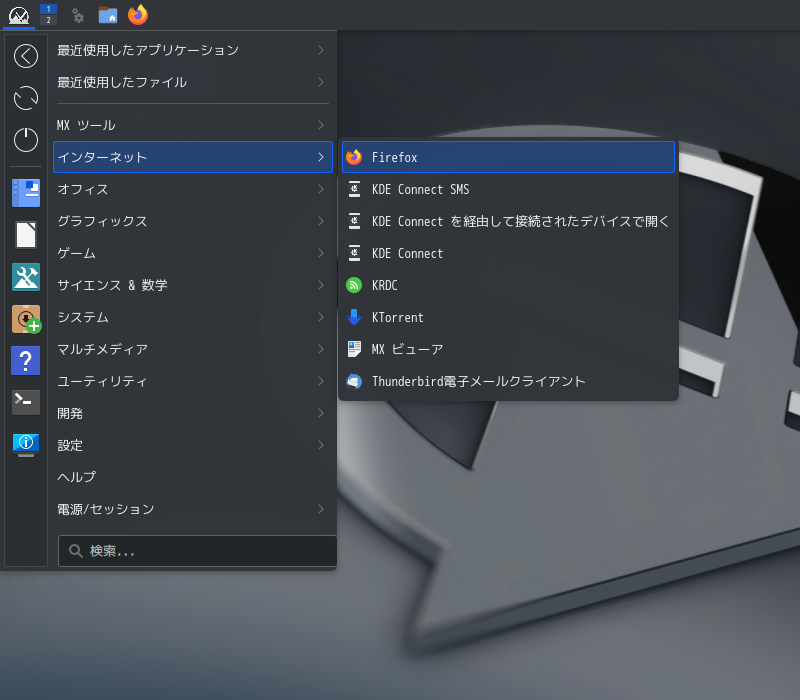Open the system info monitor icon
Screen dimensions: 800x700
tap(26, 444)
